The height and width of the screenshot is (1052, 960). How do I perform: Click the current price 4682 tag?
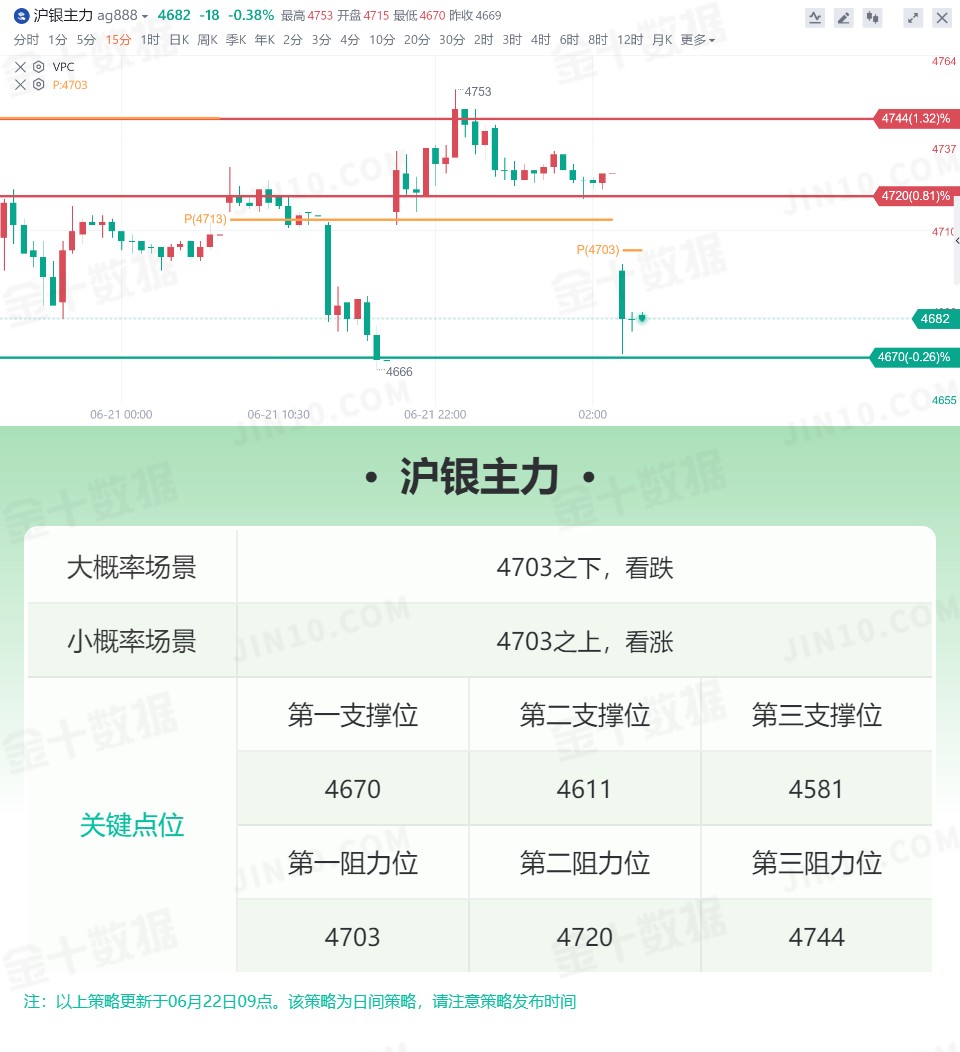click(x=935, y=319)
